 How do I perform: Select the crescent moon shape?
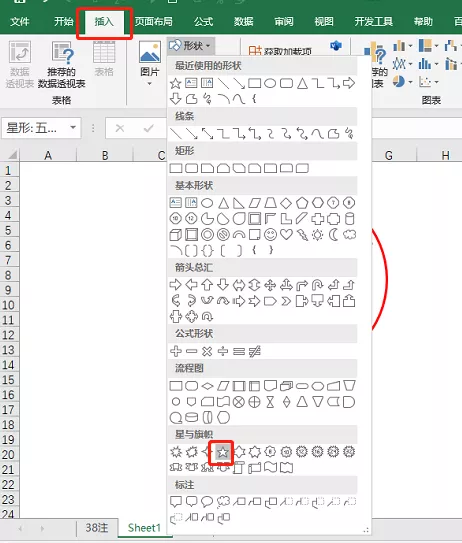pos(333,234)
